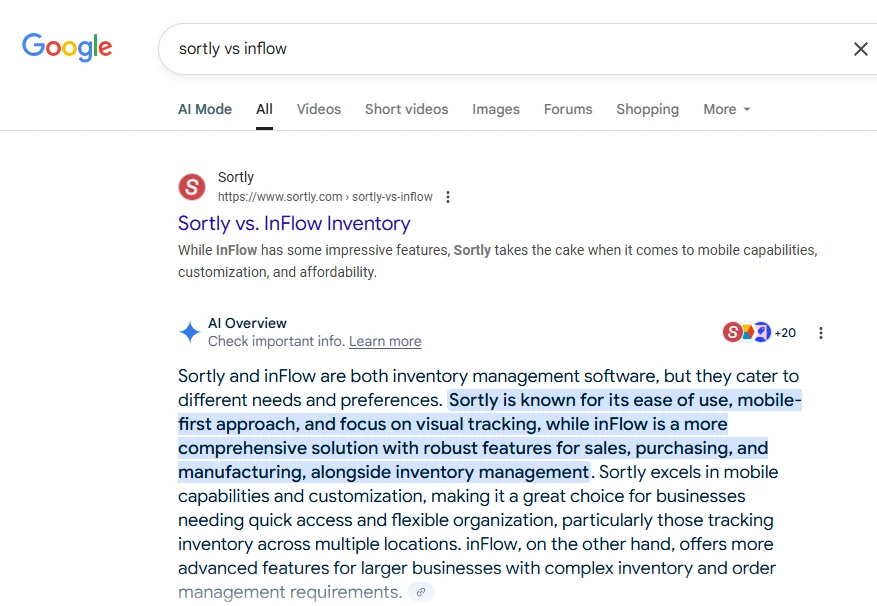Clear the search box with X
Image resolution: width=877 pixels, height=606 pixels.
860,49
